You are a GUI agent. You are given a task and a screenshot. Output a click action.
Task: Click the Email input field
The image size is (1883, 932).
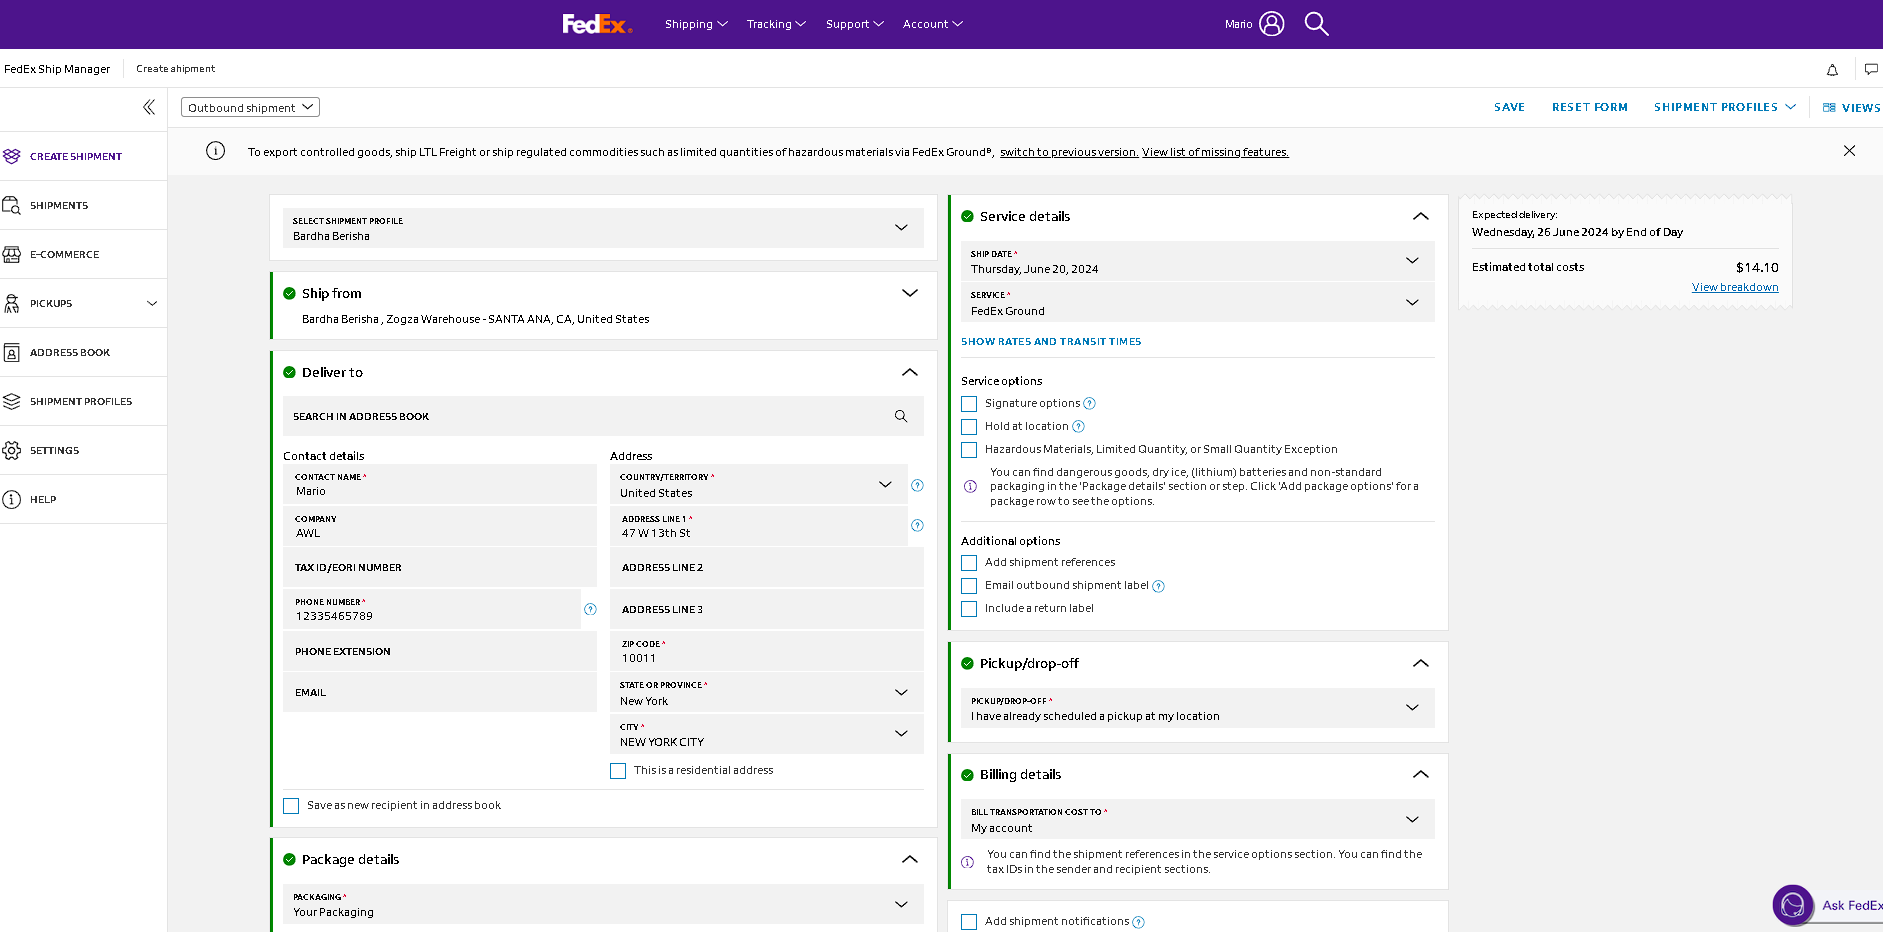pyautogui.click(x=440, y=692)
